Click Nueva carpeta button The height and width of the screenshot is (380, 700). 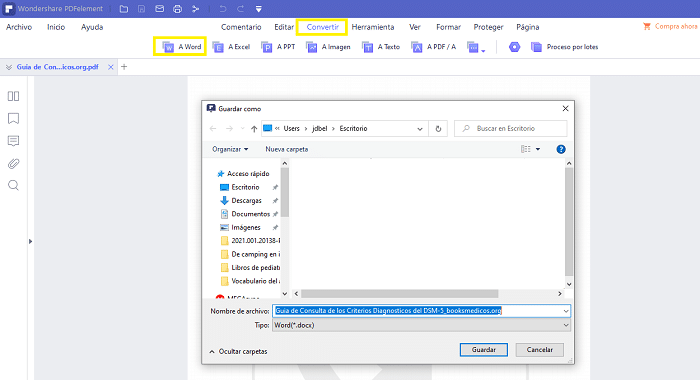tap(287, 149)
